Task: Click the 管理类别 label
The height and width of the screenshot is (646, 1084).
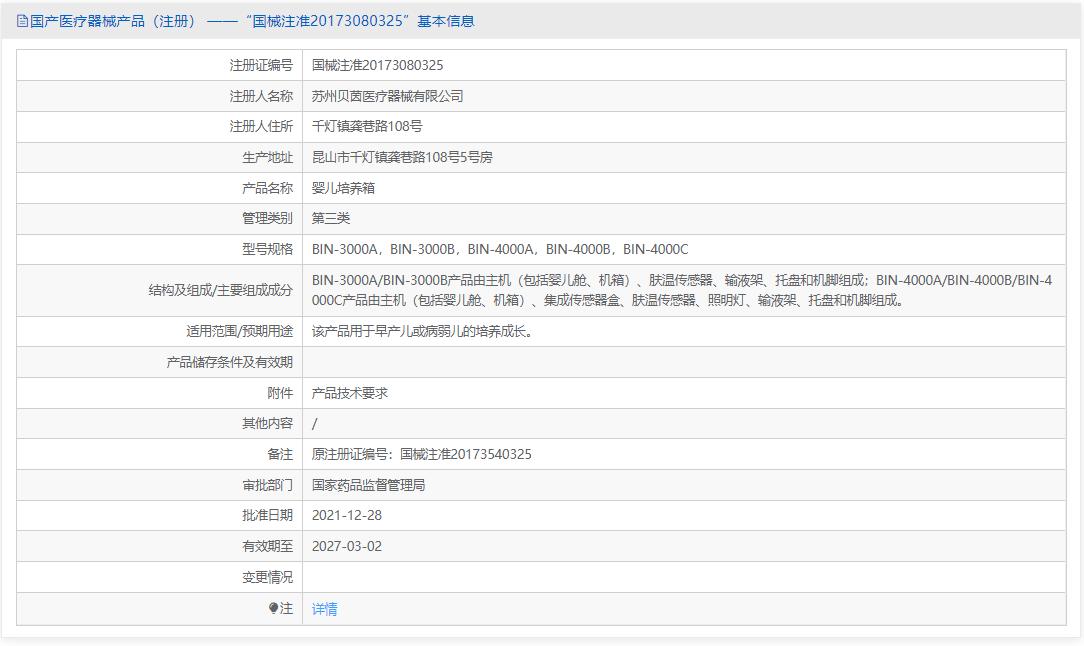Action: click(x=268, y=219)
